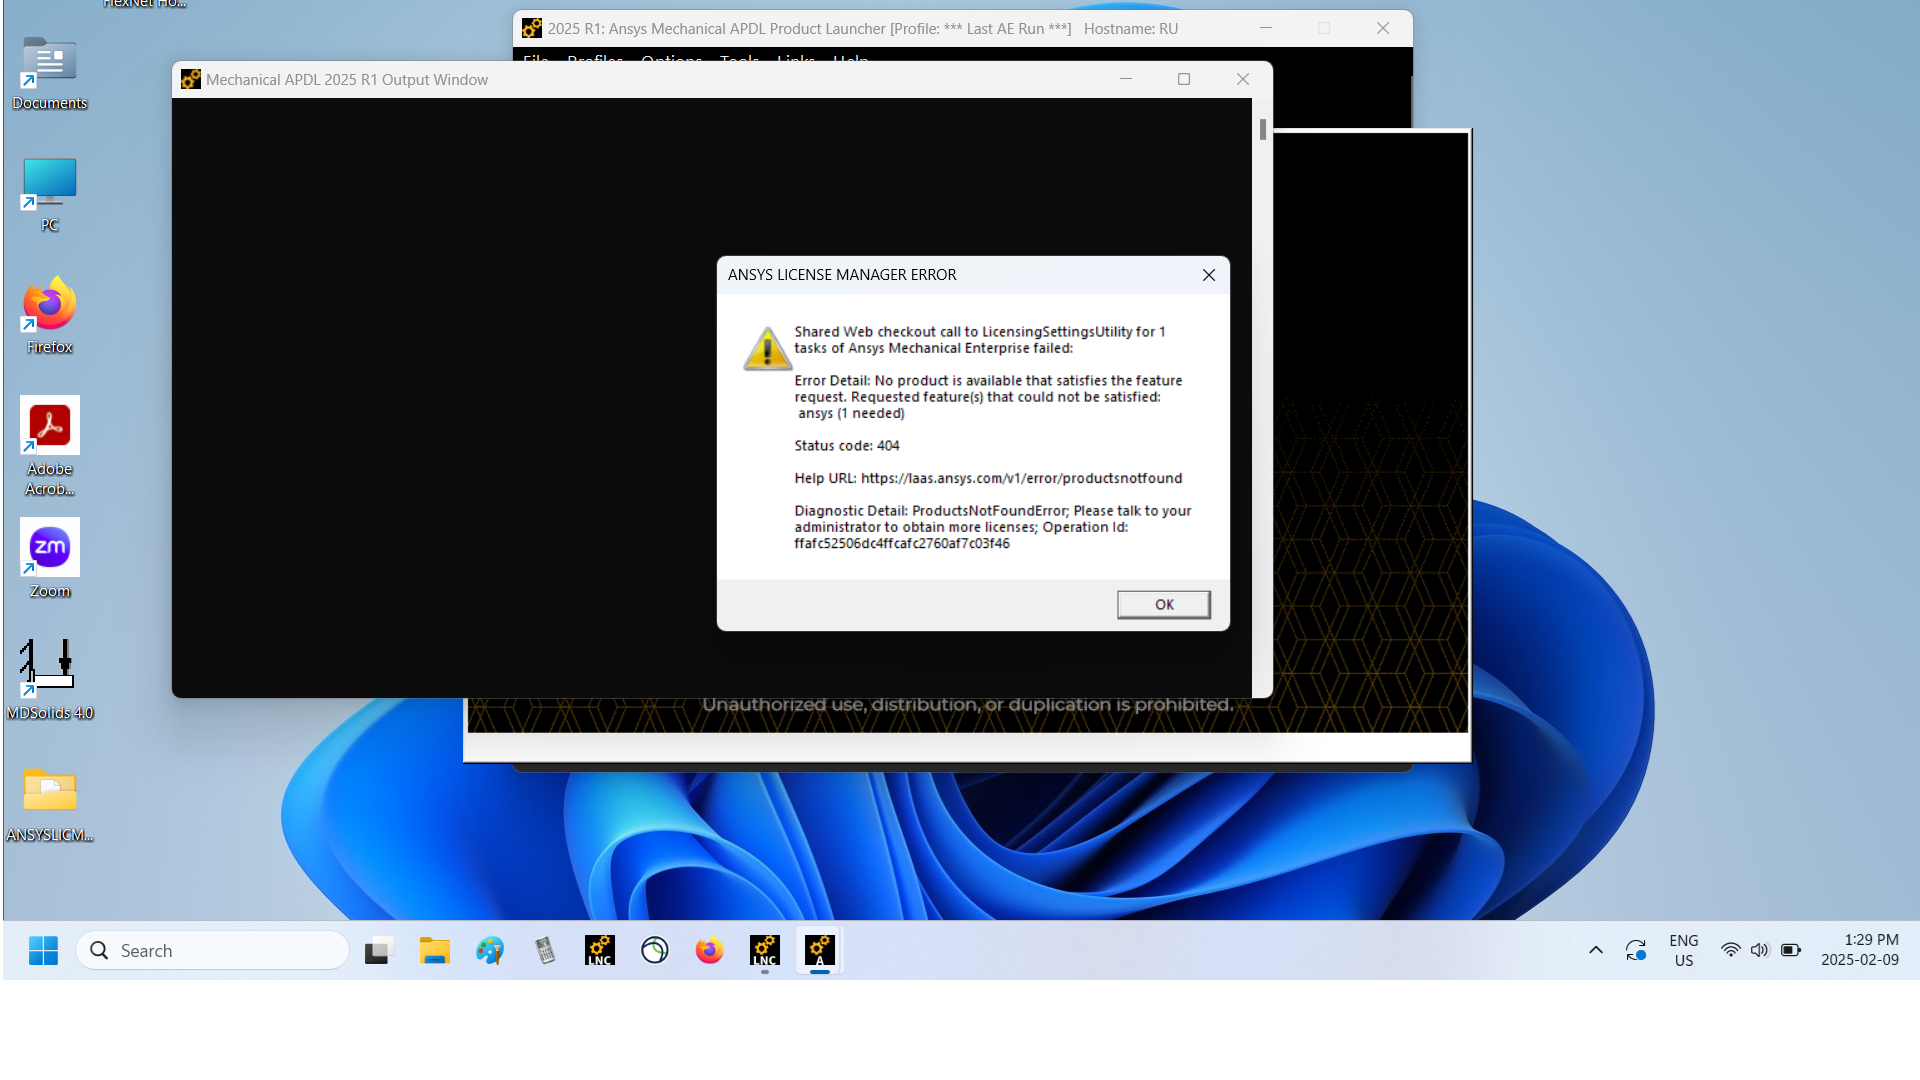Viewport: 1920px width, 1080px height.
Task: Open the ENG US language switcher
Action: (x=1683, y=950)
